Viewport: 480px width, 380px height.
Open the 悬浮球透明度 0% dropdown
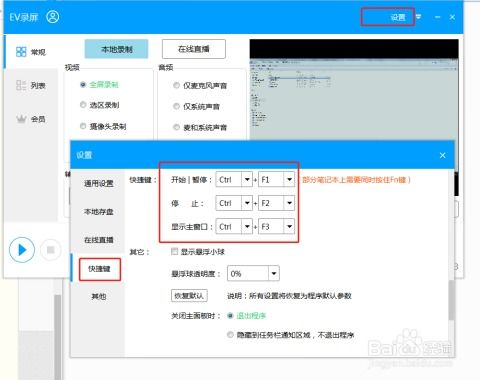click(273, 274)
